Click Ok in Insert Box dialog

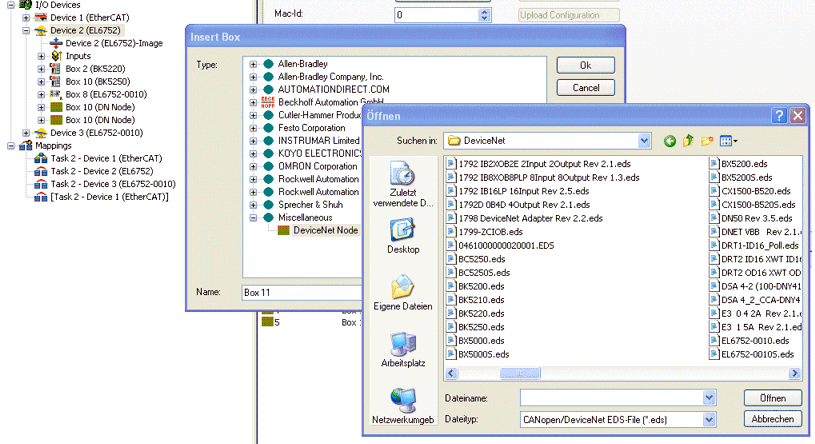586,65
